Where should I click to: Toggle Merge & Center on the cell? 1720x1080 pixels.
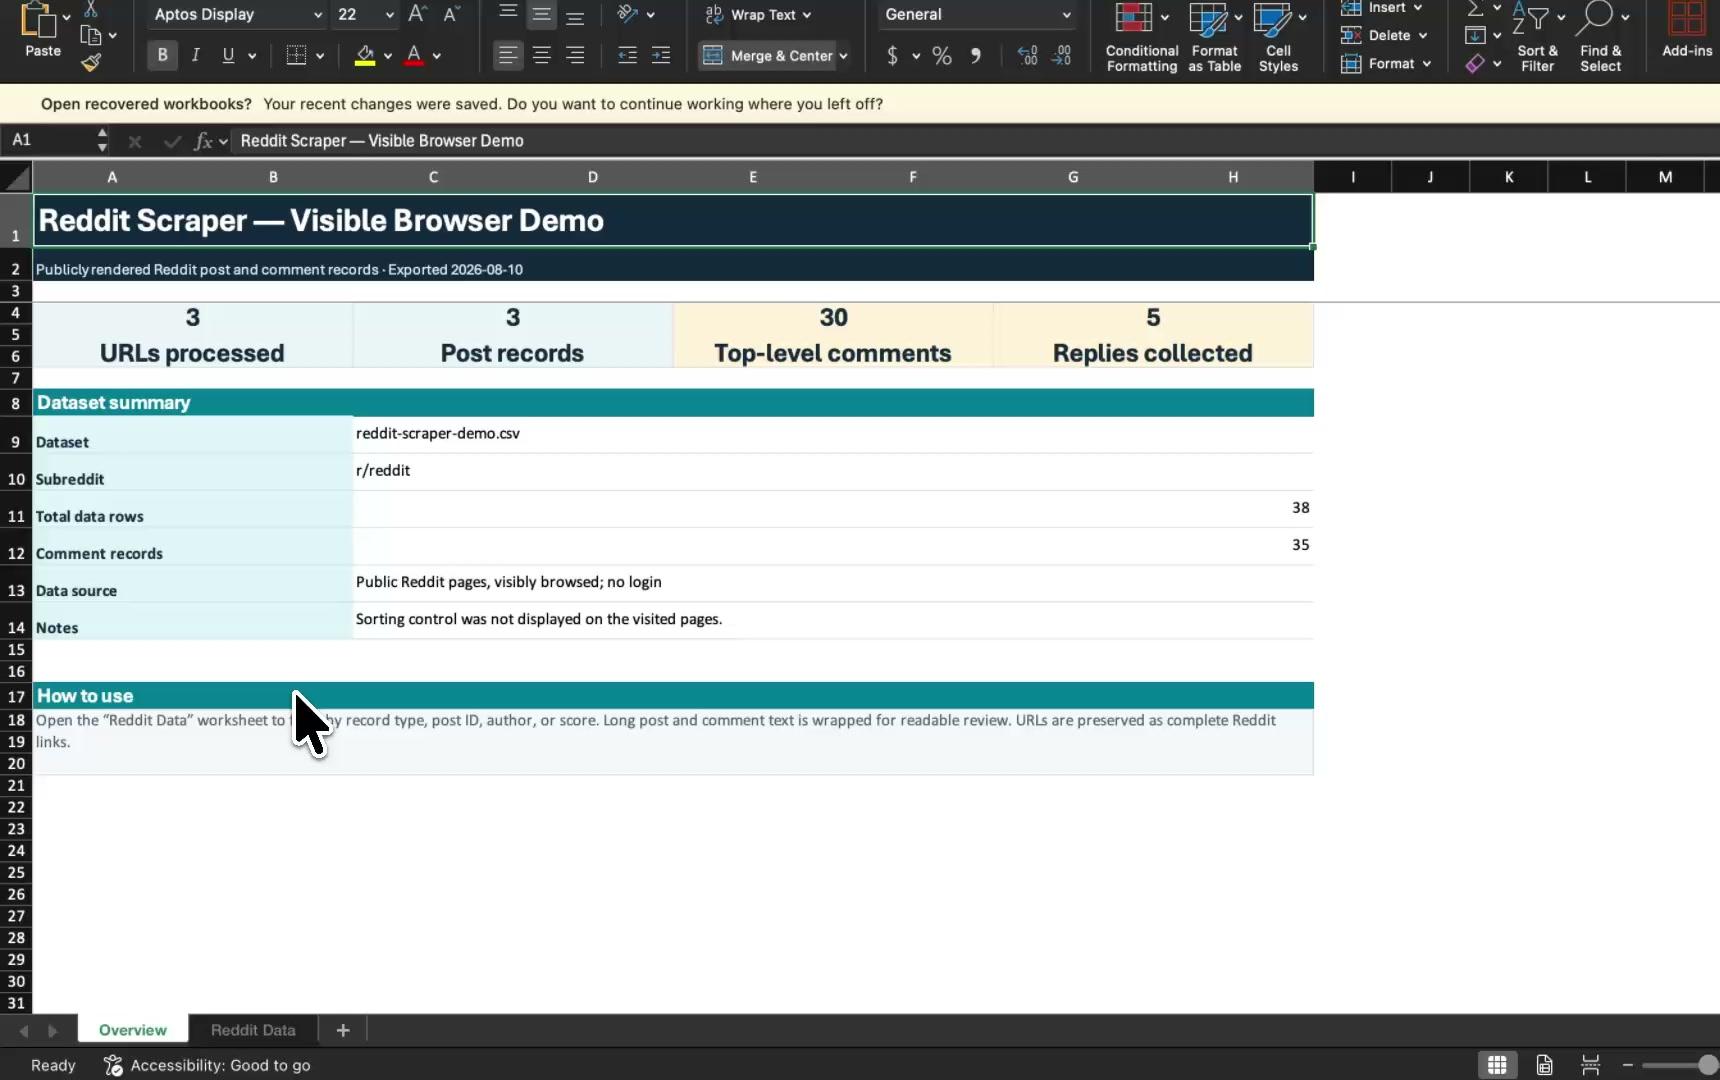(x=767, y=55)
